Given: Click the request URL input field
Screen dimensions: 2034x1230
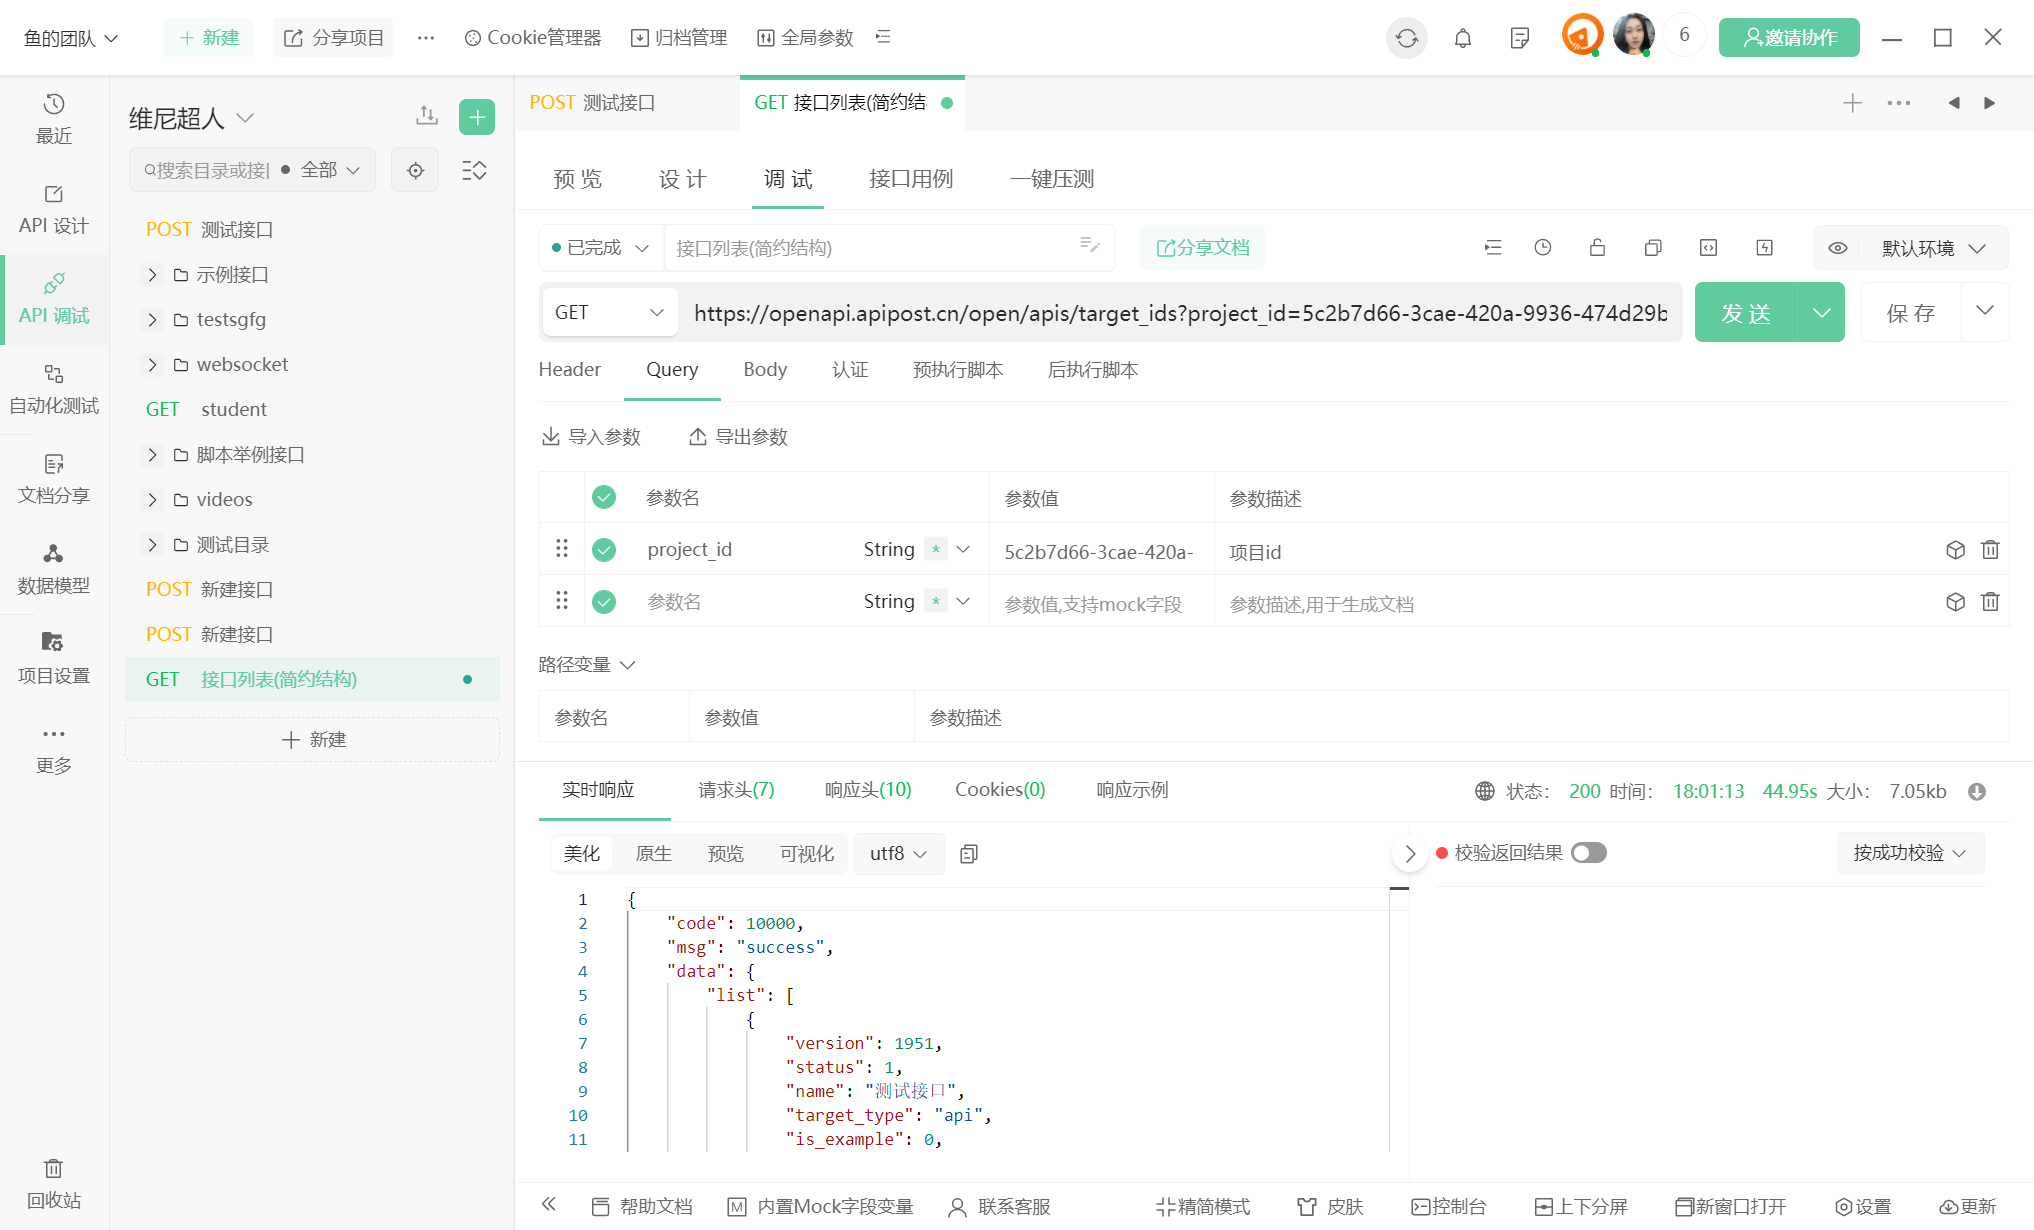Looking at the screenshot, I should [x=1182, y=313].
